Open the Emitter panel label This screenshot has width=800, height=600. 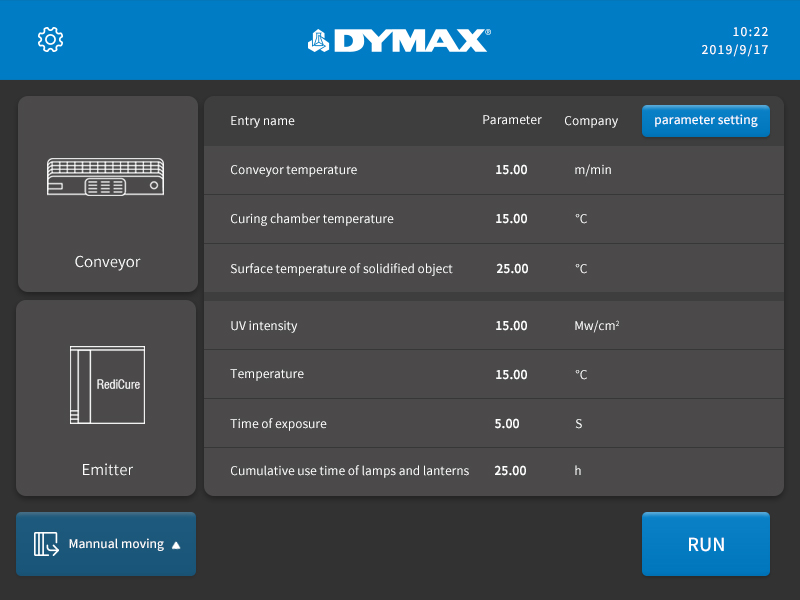107,469
